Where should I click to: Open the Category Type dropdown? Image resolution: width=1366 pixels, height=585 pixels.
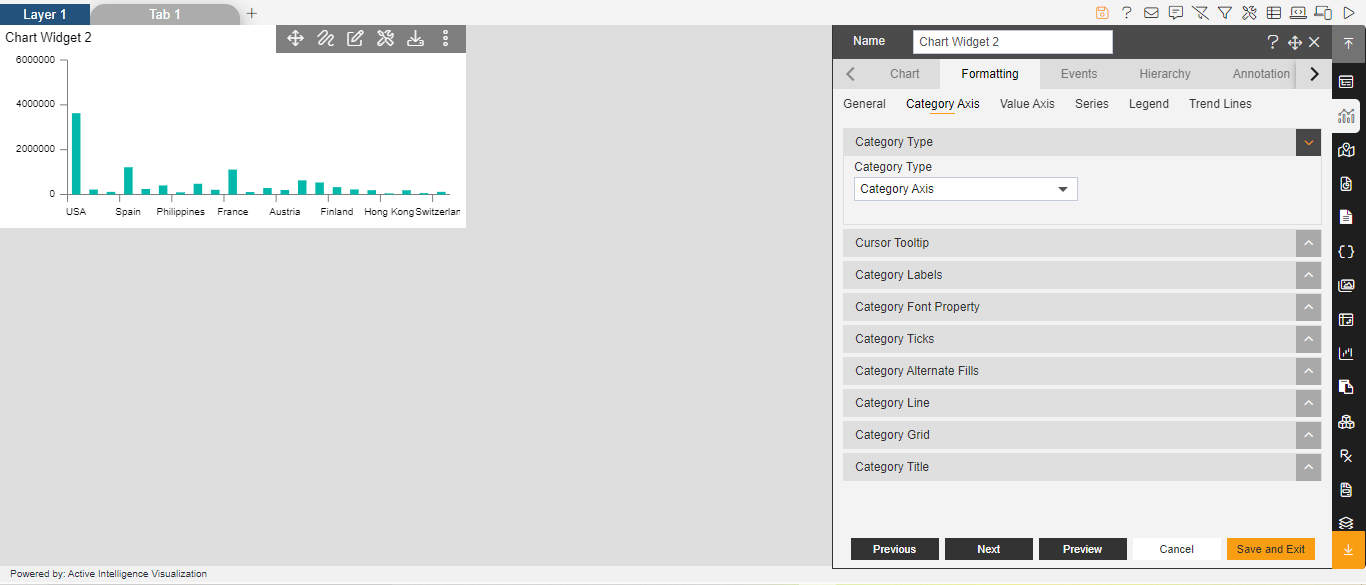point(966,189)
